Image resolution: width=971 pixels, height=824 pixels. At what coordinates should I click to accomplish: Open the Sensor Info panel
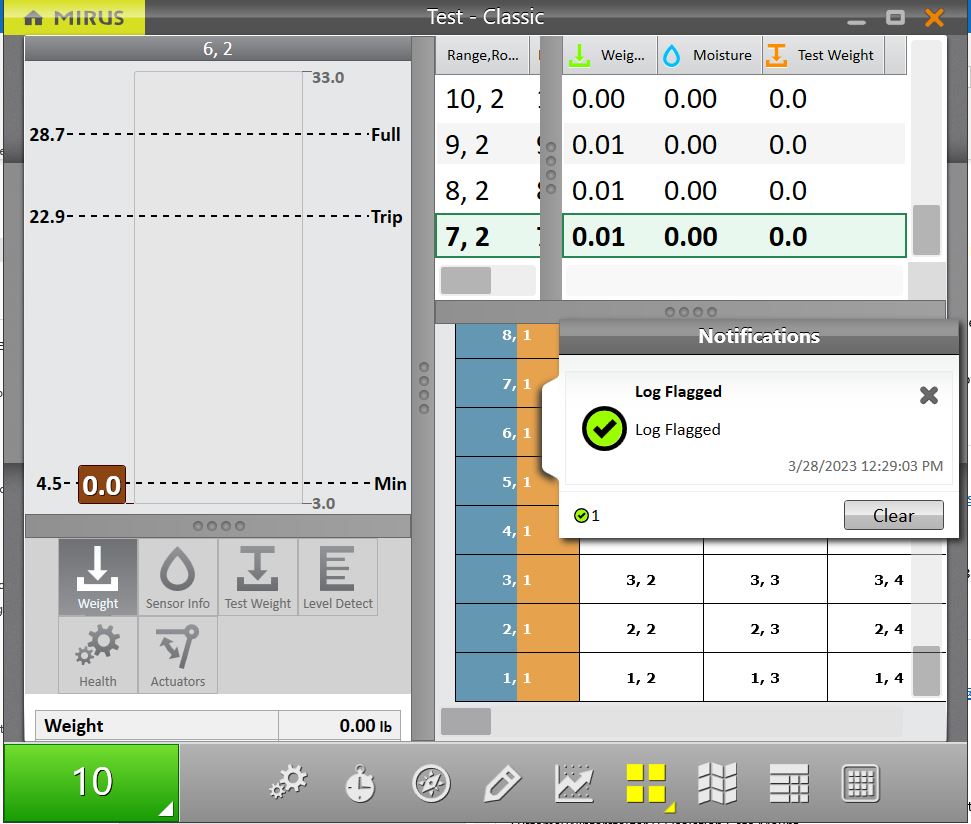[178, 577]
